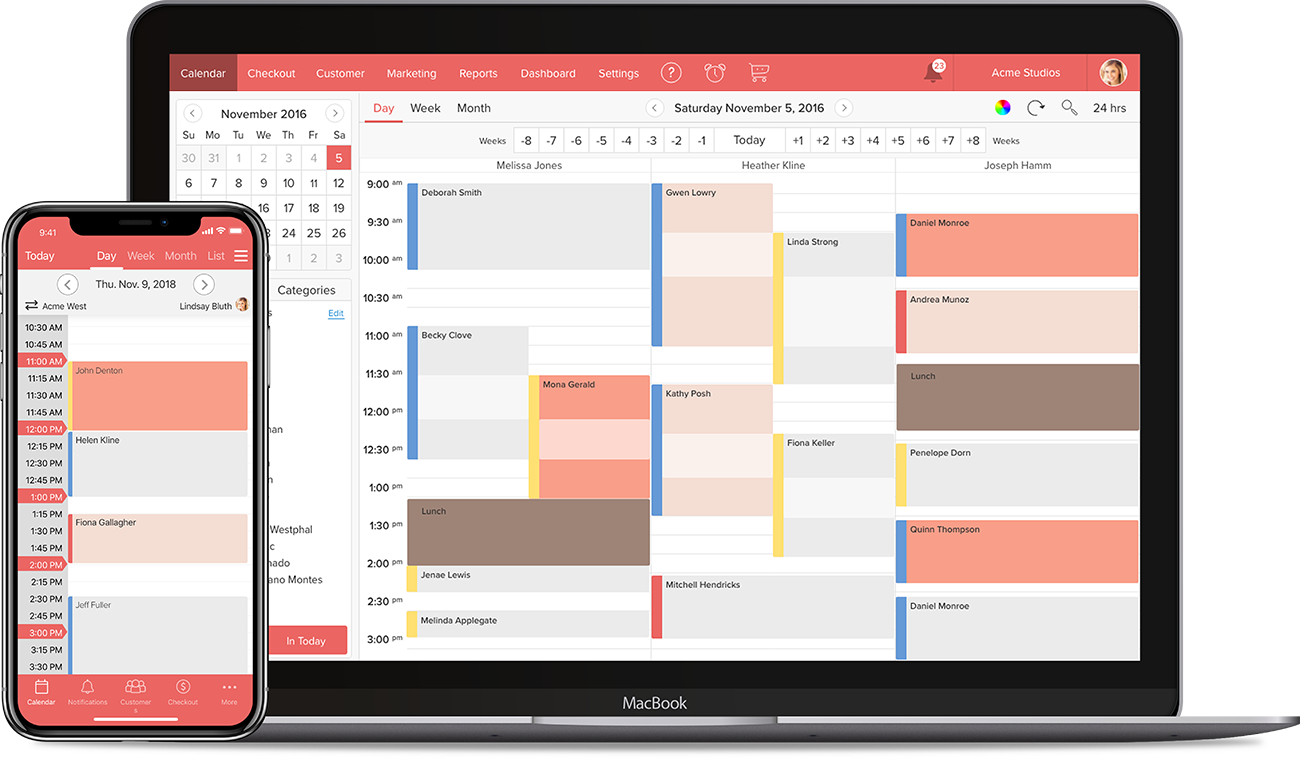Open the shopping cart icon

pos(759,73)
